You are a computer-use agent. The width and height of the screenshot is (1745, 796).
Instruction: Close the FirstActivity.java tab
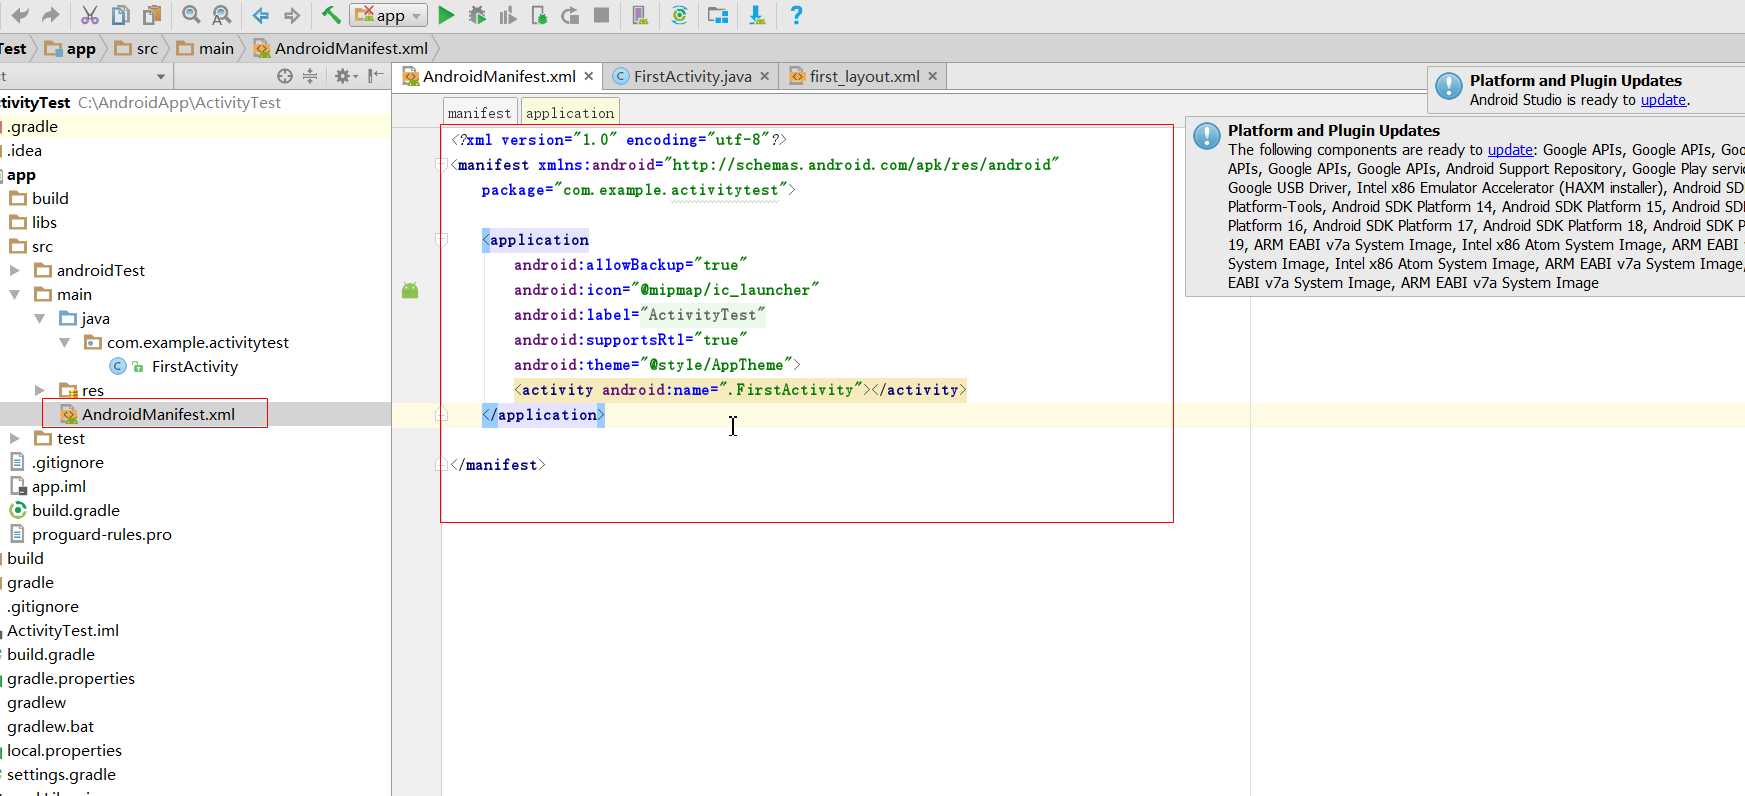click(765, 76)
